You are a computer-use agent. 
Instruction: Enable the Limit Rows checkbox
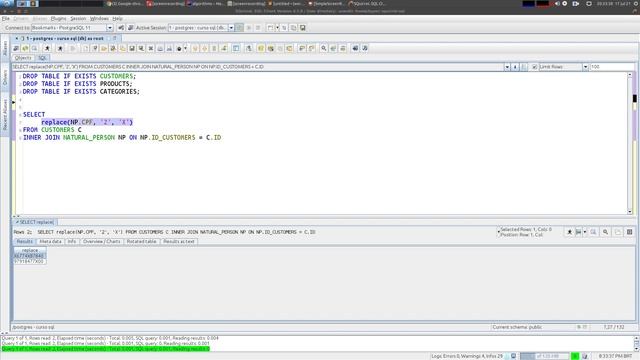pyautogui.click(x=535, y=67)
